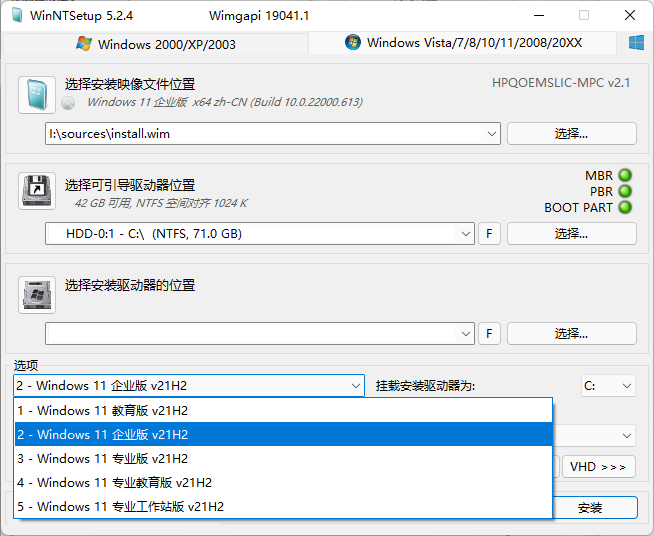Select 3 - Windows 11 专业版 v21H2
Screen dimensions: 654x536
coord(283,458)
